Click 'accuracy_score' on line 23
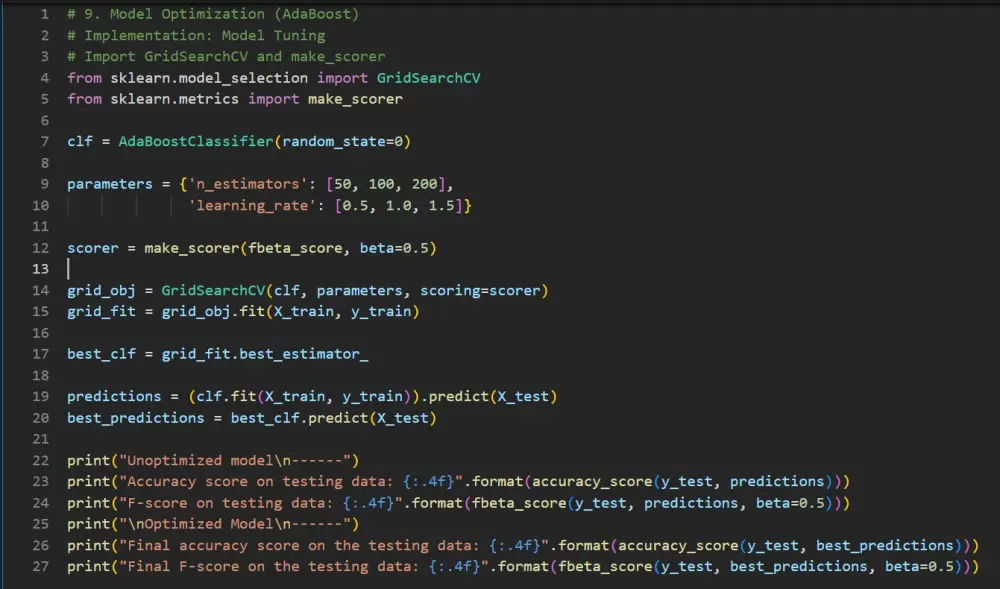Viewport: 1000px width, 589px height. click(592, 481)
